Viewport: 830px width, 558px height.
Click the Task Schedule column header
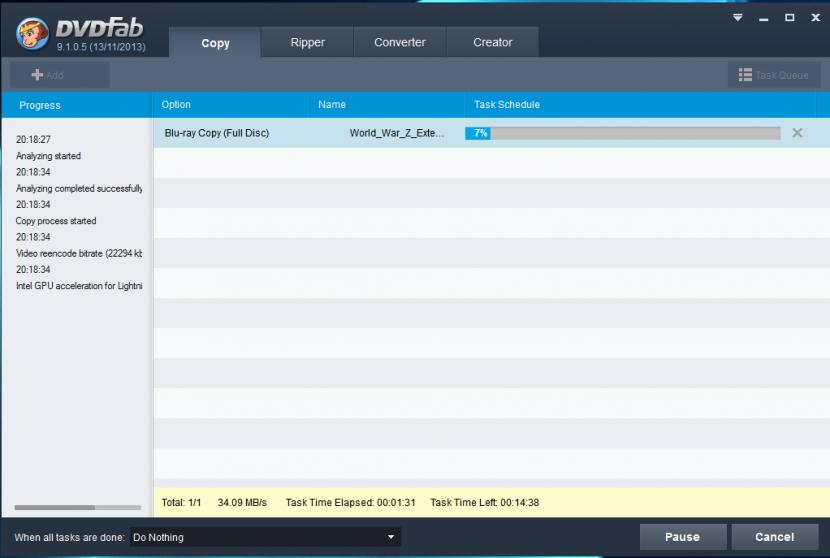(x=640, y=105)
